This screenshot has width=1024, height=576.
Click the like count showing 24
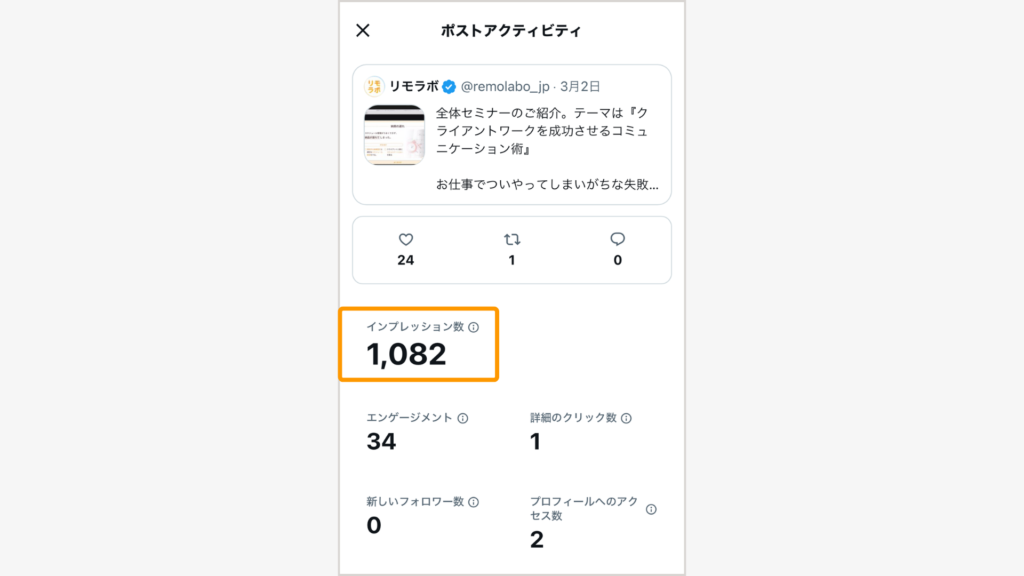406,260
